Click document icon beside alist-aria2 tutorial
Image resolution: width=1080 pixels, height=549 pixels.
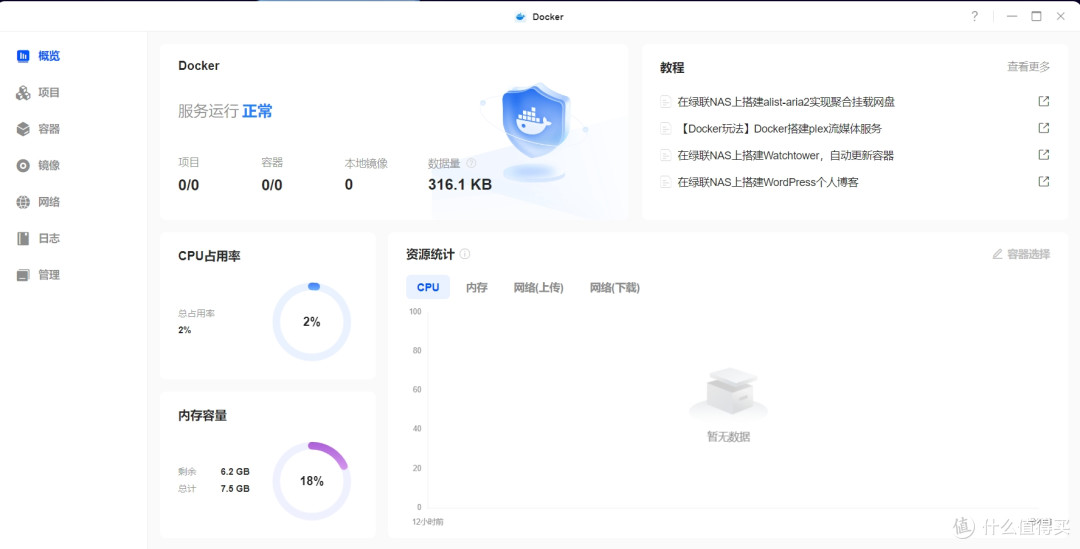point(665,102)
